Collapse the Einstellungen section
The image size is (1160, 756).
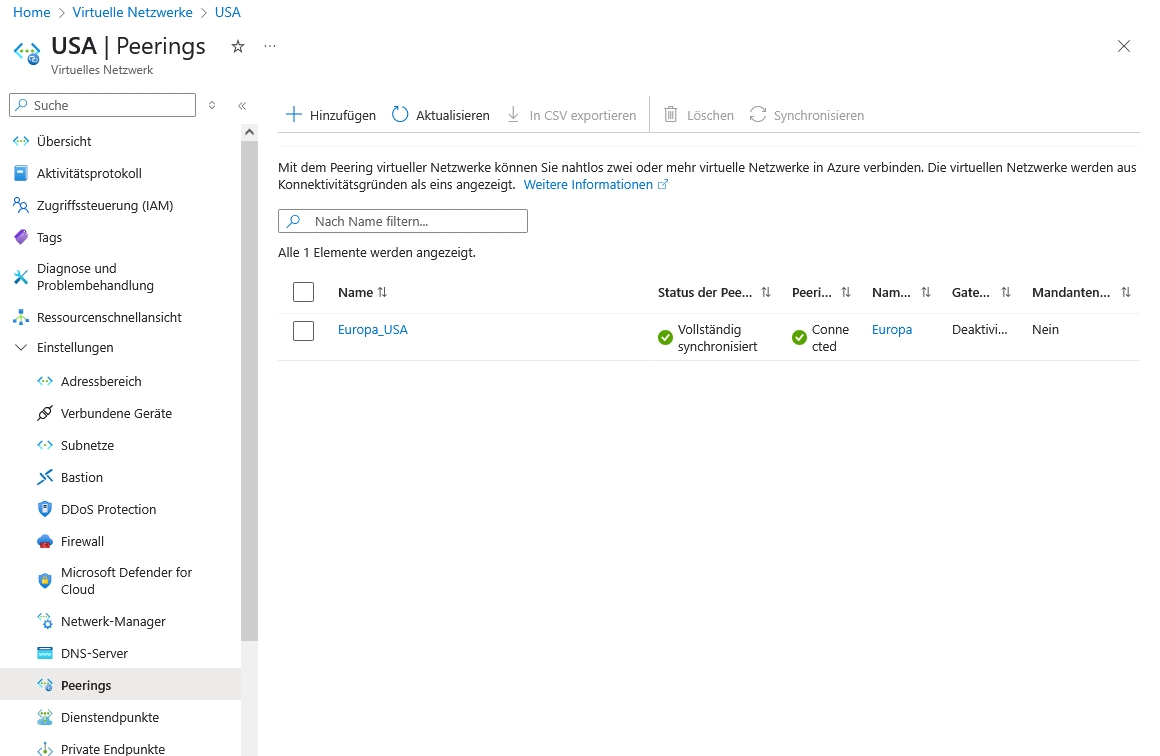[x=20, y=348]
